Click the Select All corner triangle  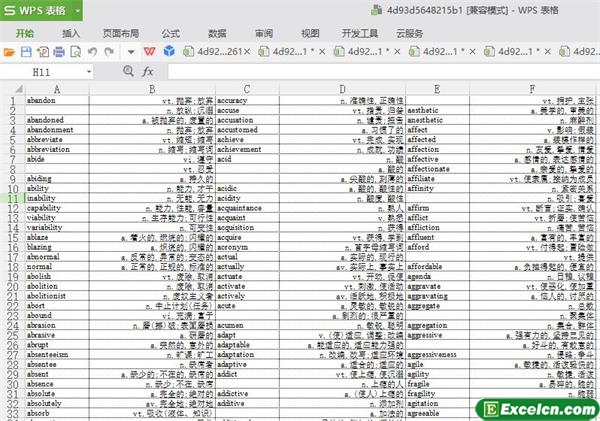[x=18, y=90]
